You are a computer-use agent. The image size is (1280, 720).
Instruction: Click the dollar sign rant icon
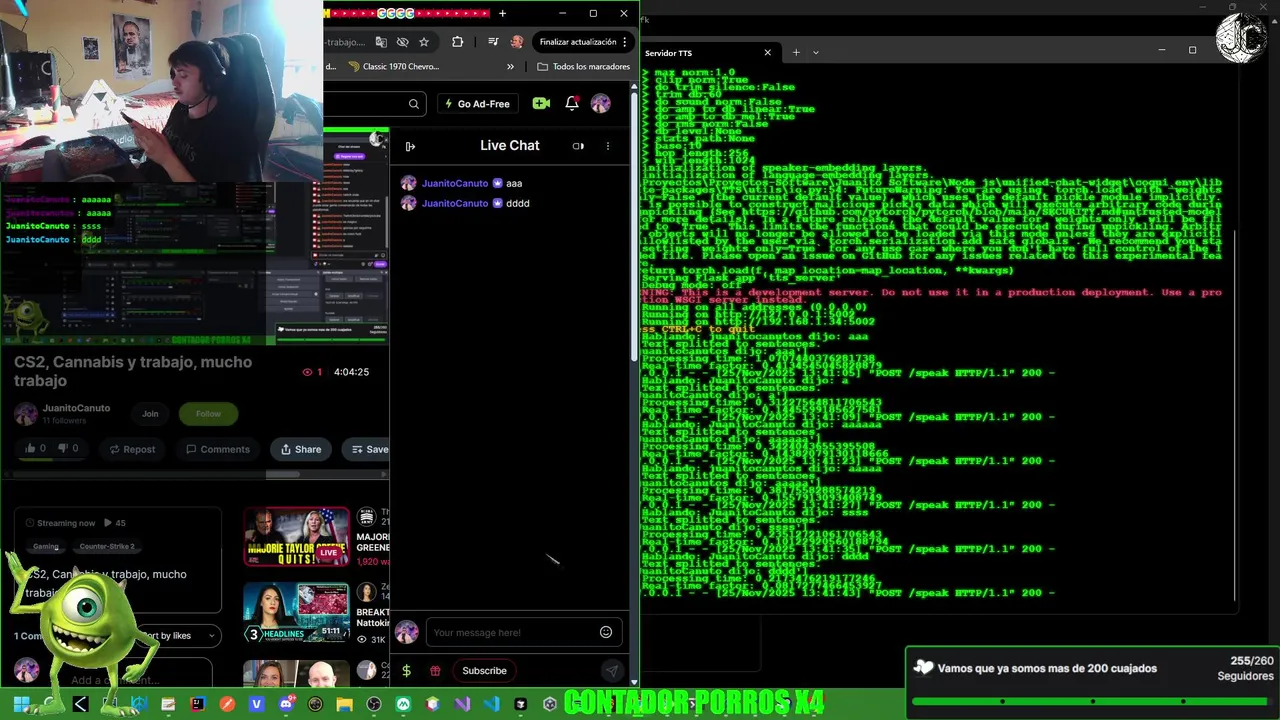tap(406, 671)
